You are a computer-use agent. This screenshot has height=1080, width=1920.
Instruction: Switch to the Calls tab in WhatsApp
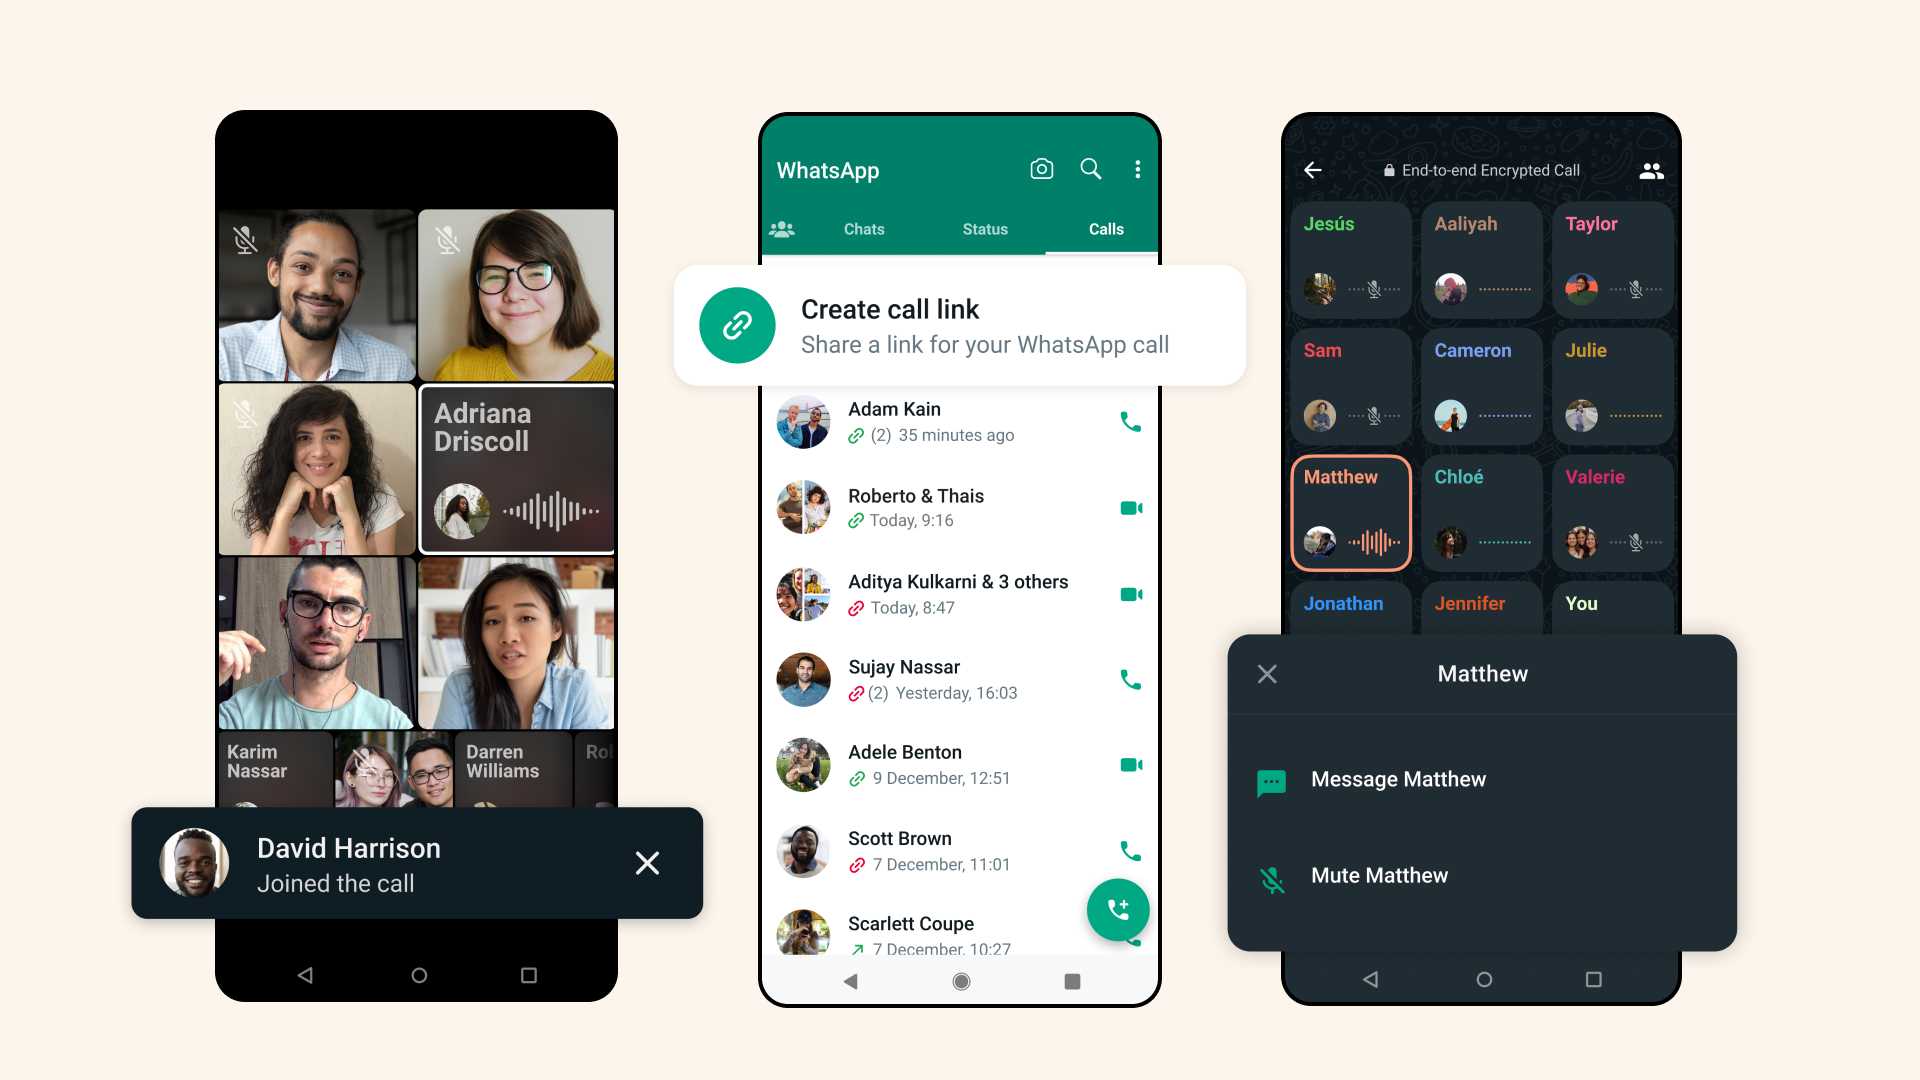(1105, 228)
